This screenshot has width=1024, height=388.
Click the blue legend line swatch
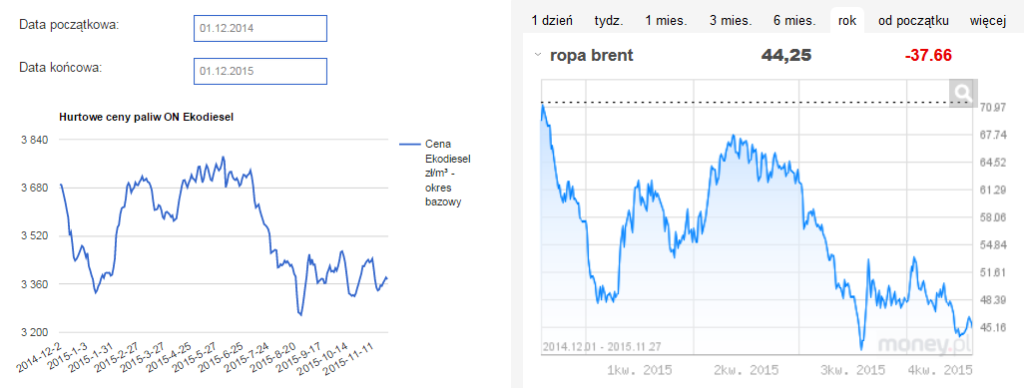click(x=409, y=144)
